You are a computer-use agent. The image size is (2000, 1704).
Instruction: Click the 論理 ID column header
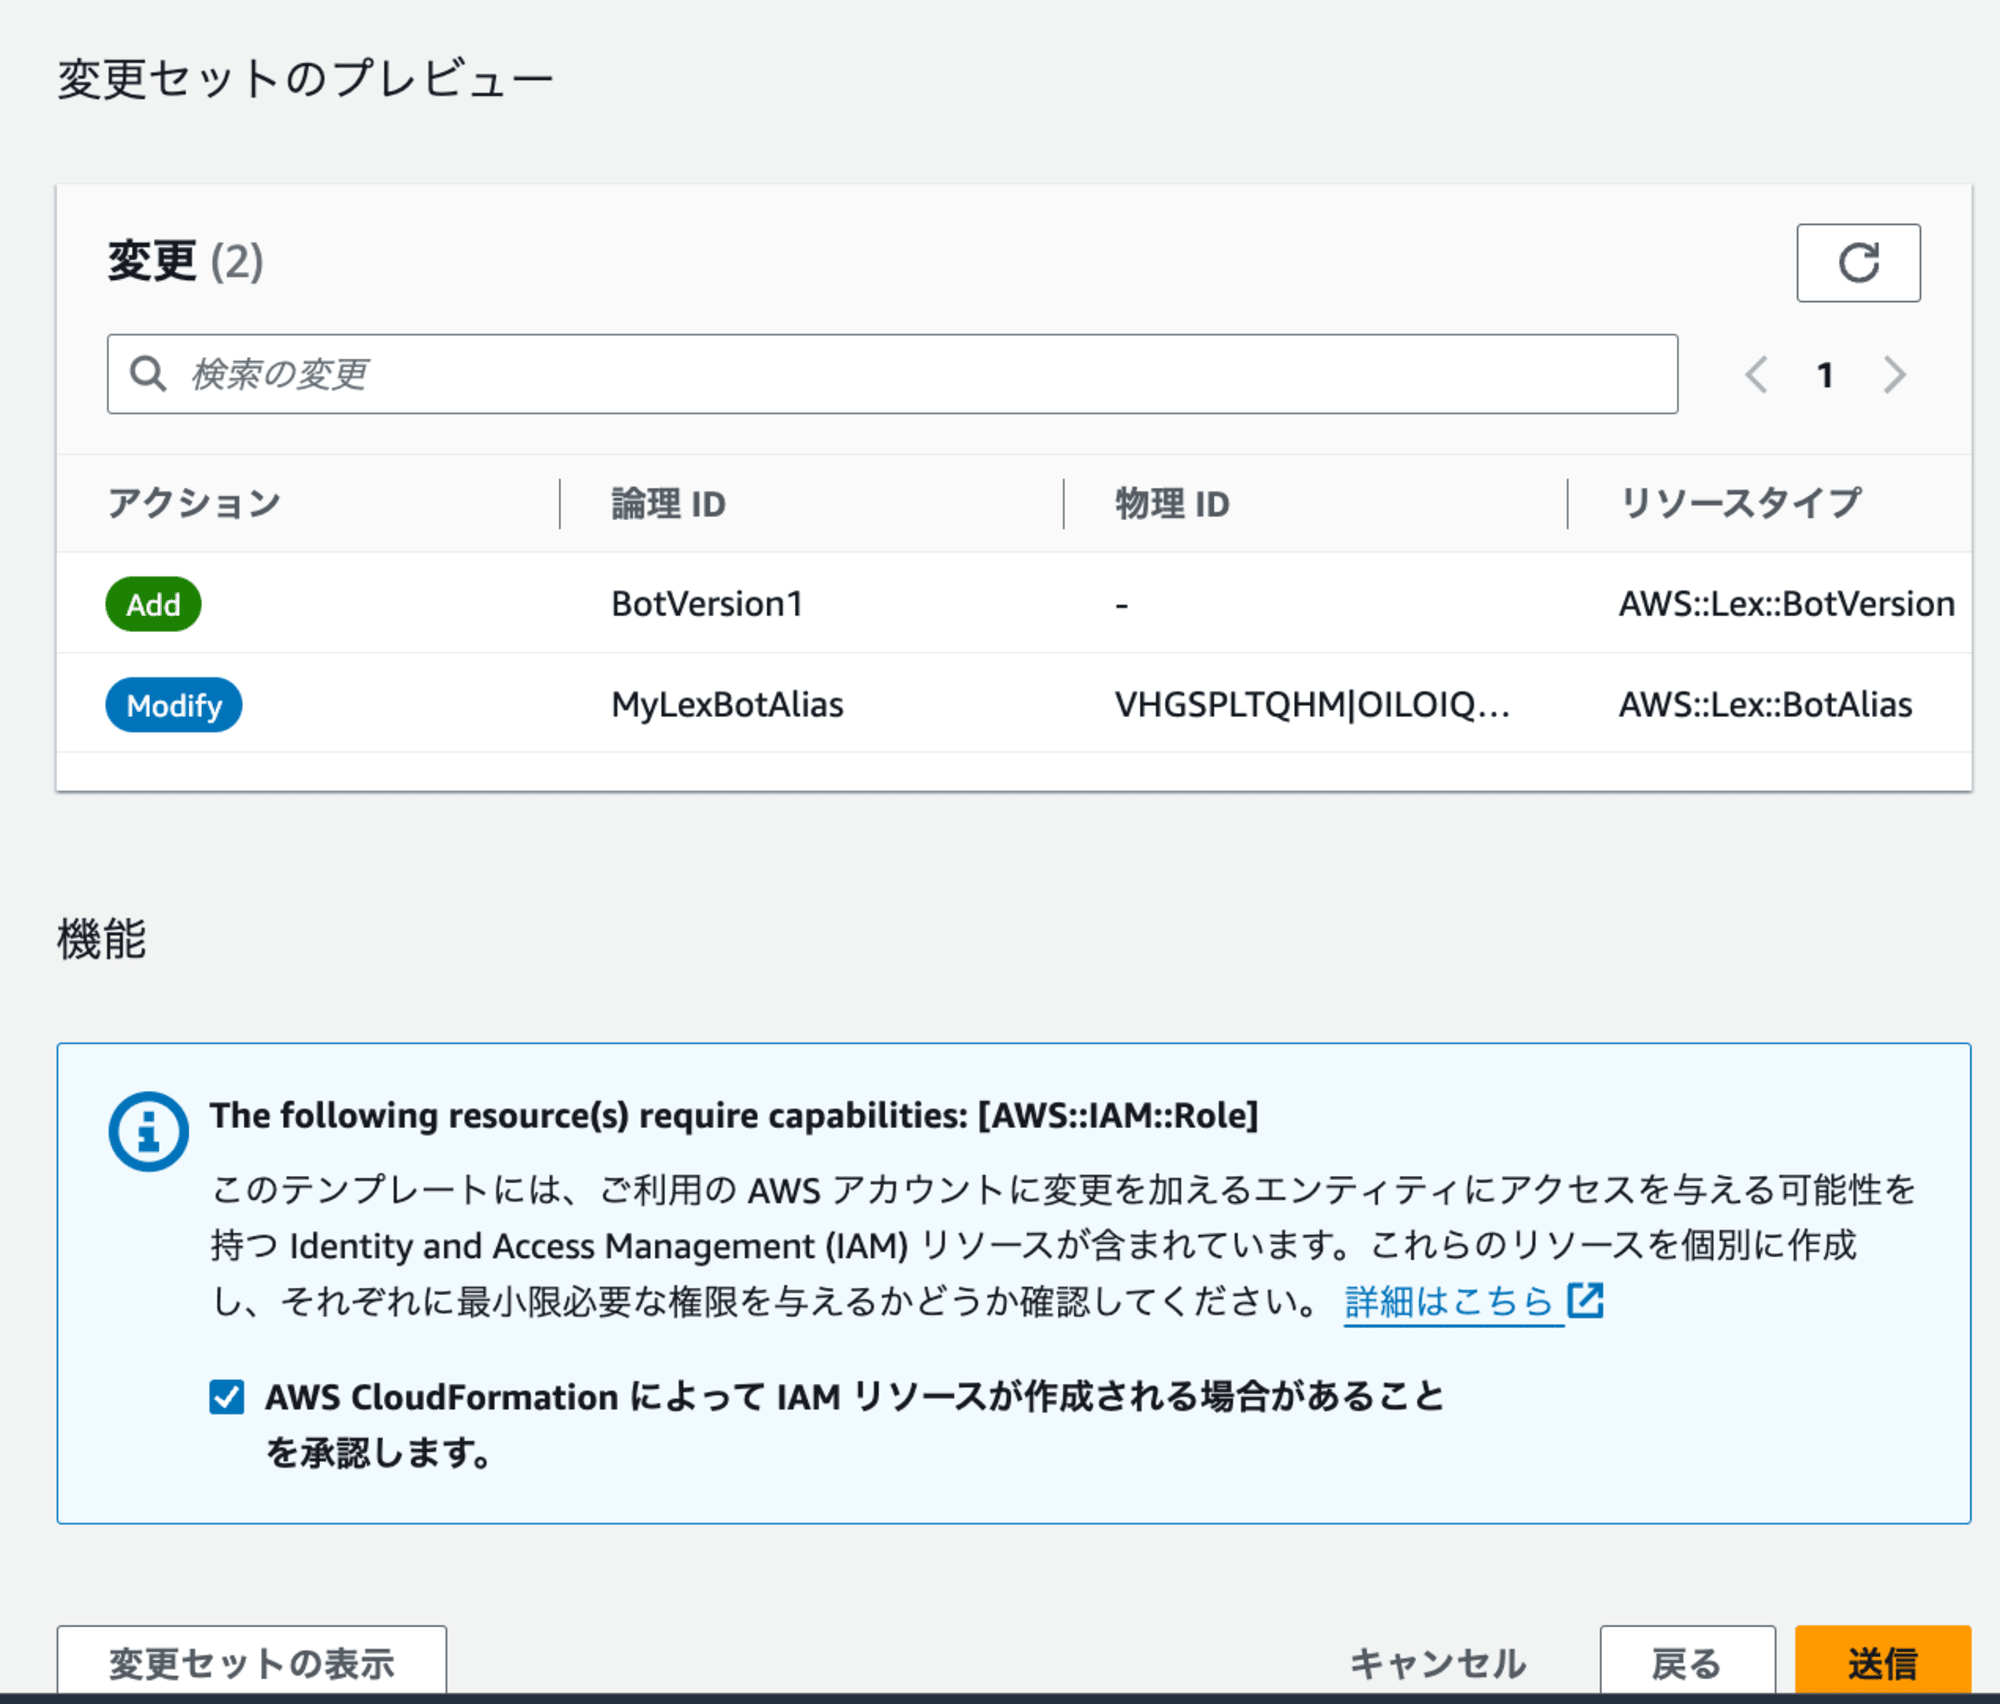coord(669,503)
